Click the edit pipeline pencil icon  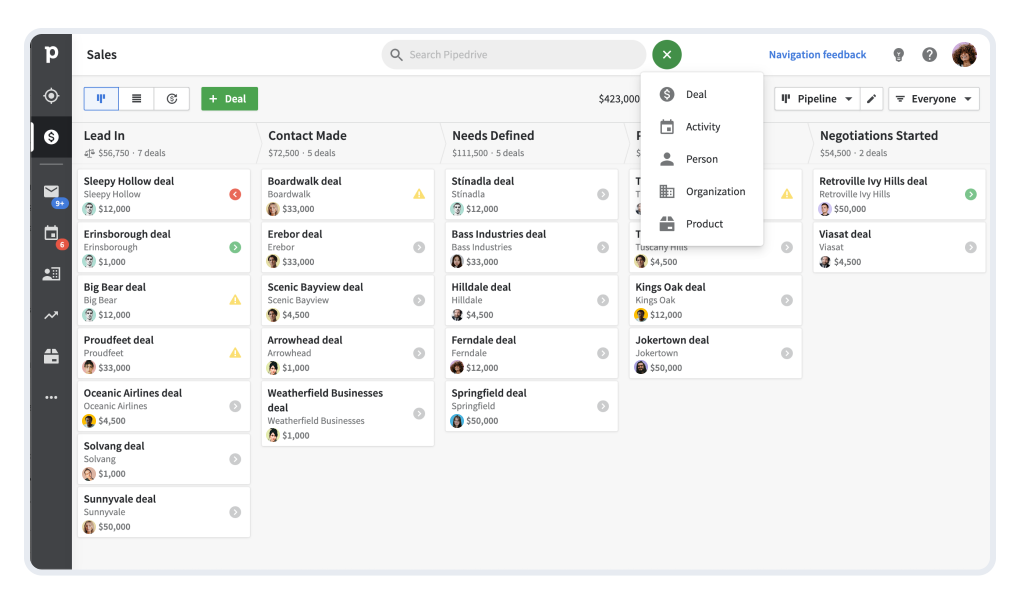[x=872, y=99]
